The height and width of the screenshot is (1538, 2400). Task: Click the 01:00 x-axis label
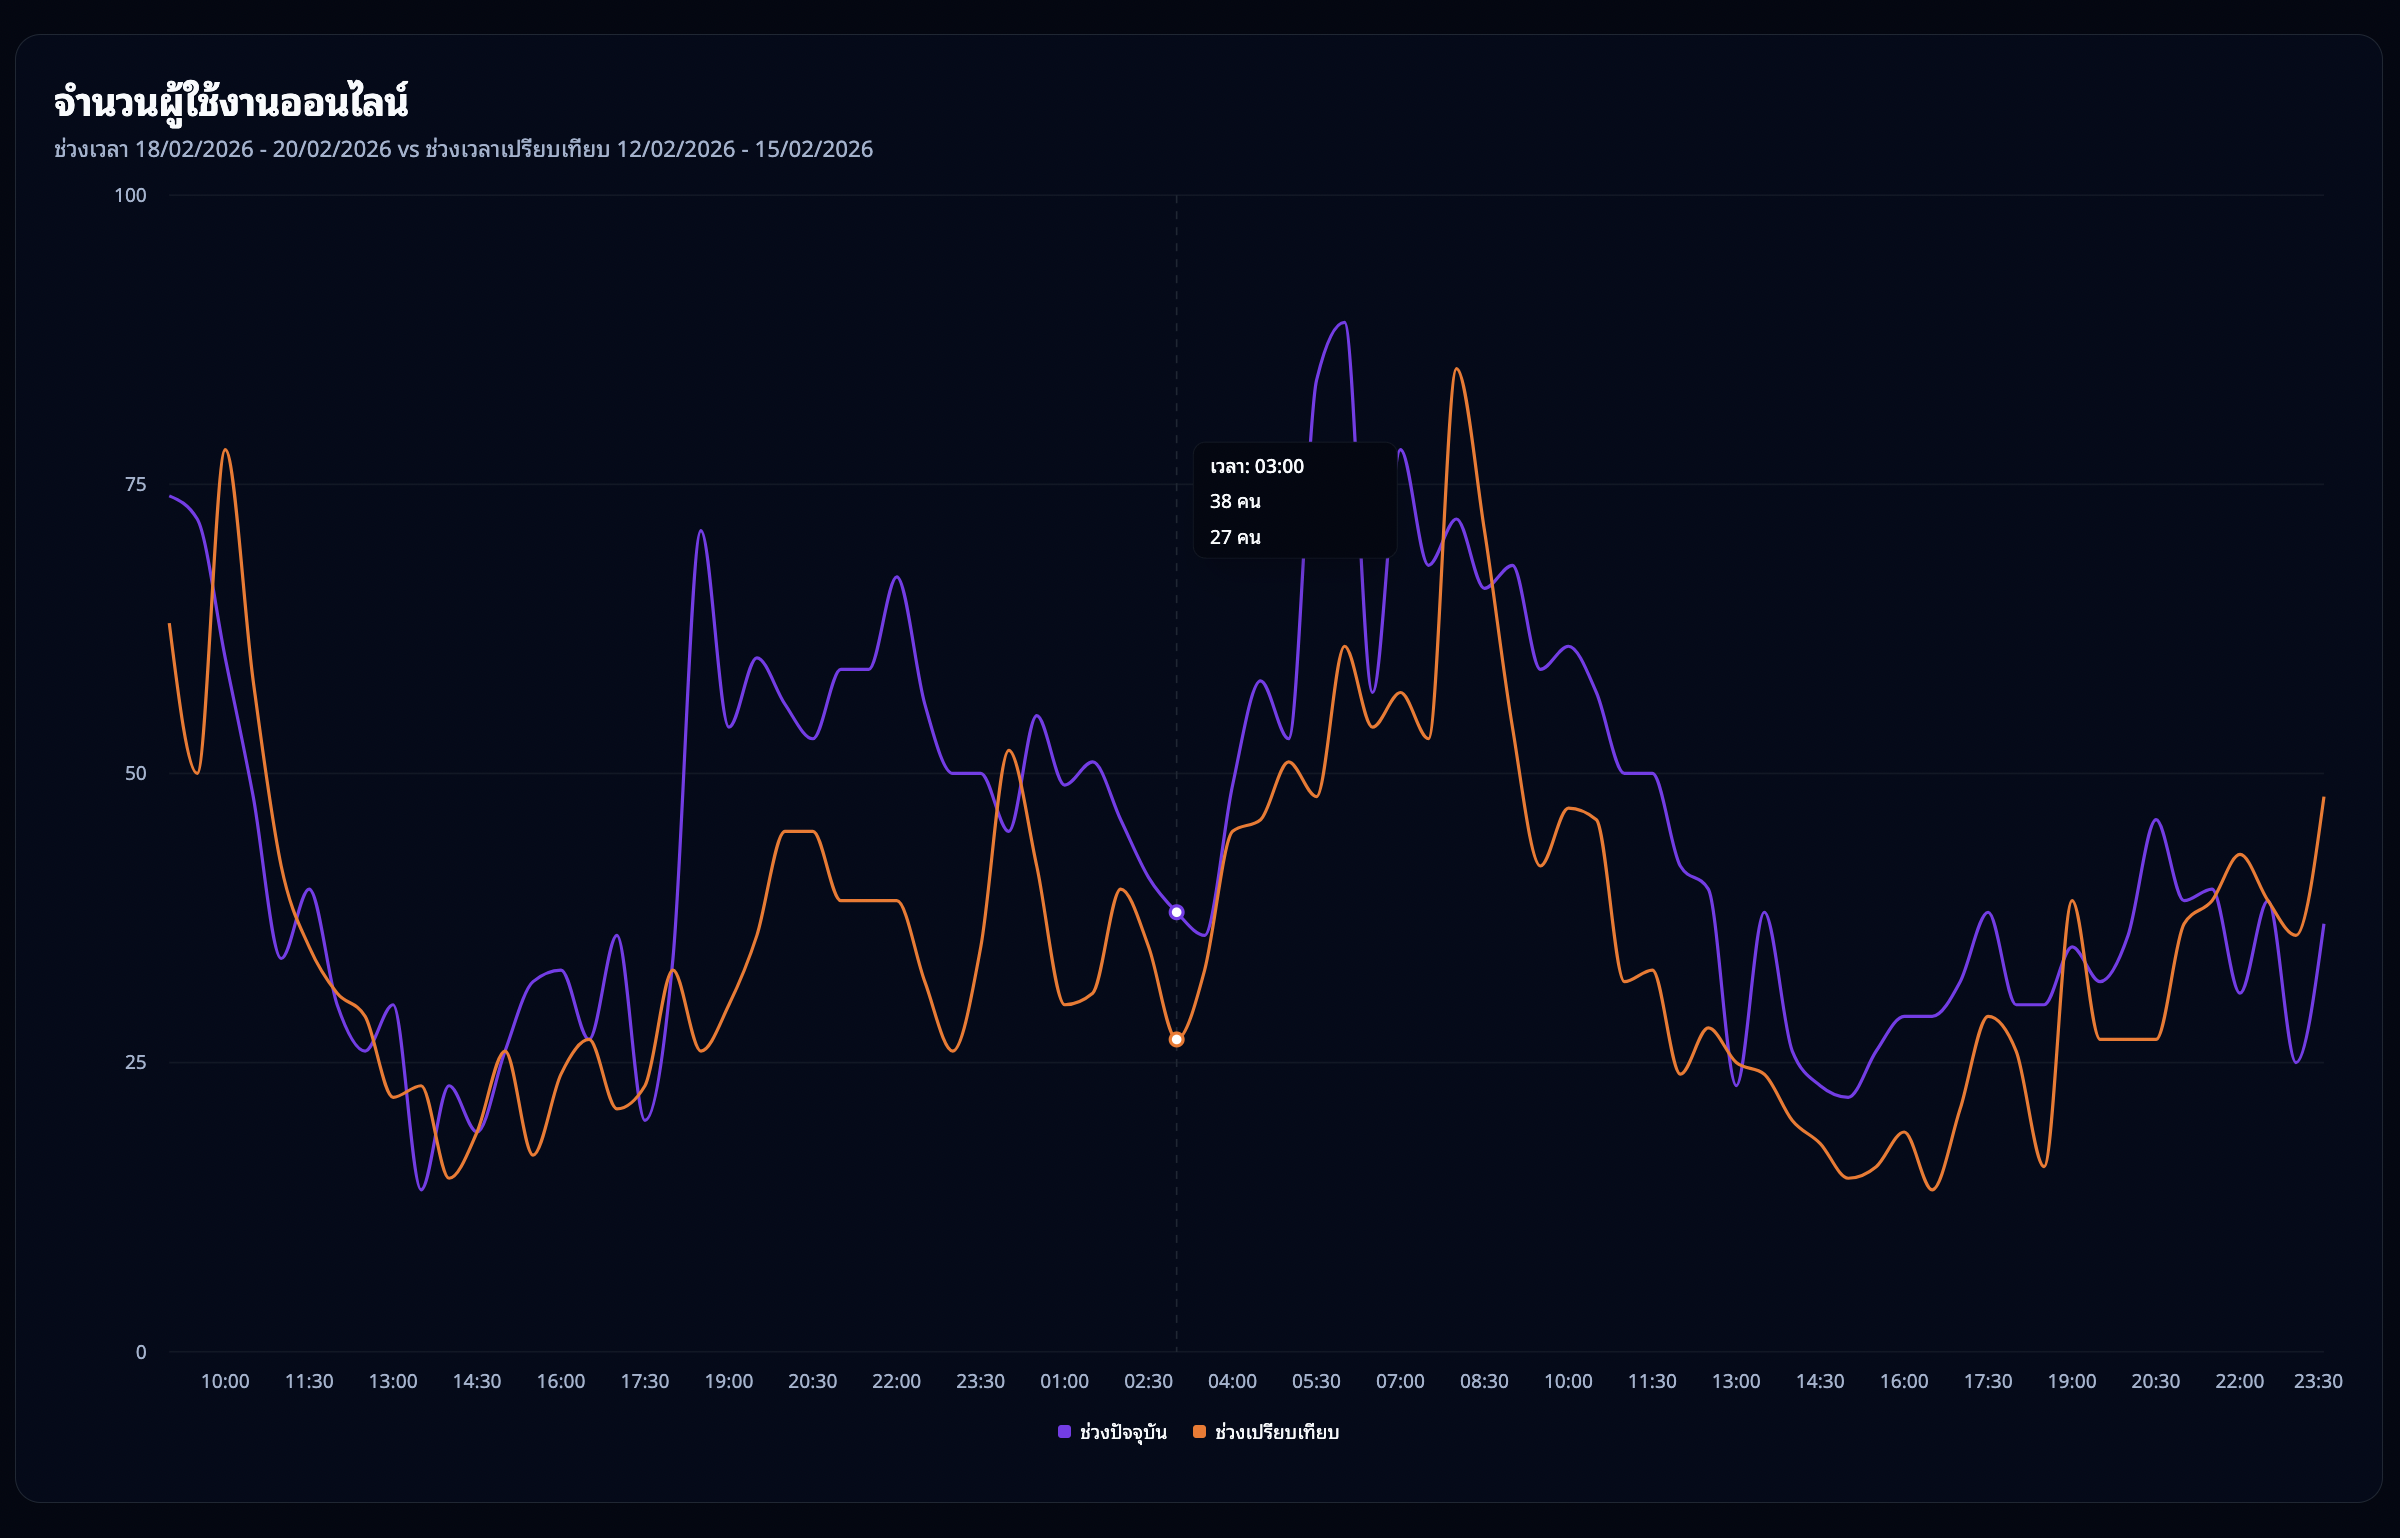click(x=1064, y=1381)
